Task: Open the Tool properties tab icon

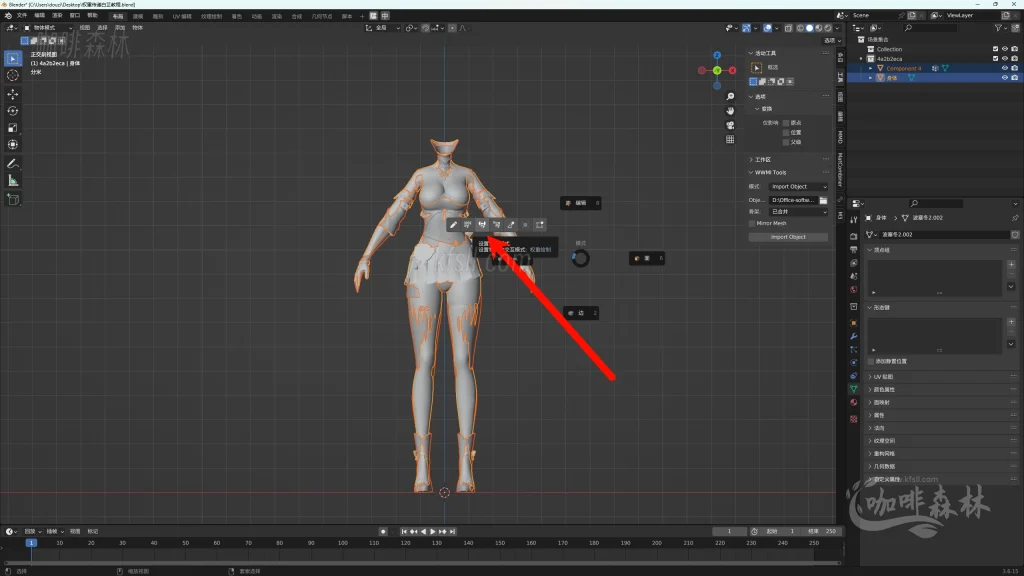Action: (x=854, y=219)
